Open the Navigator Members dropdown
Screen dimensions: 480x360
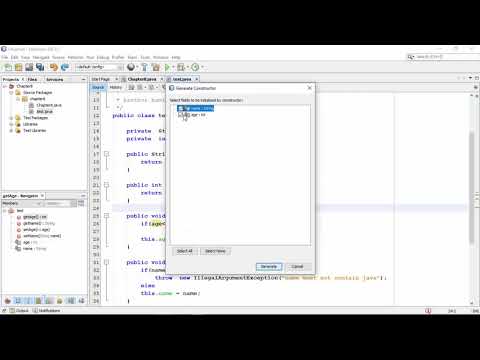click(x=22, y=203)
